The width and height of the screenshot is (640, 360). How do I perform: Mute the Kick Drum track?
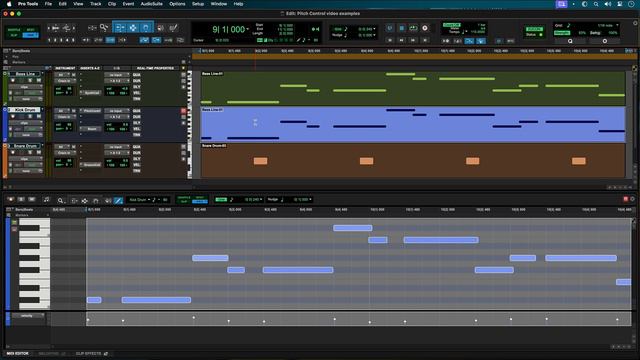pos(39,116)
